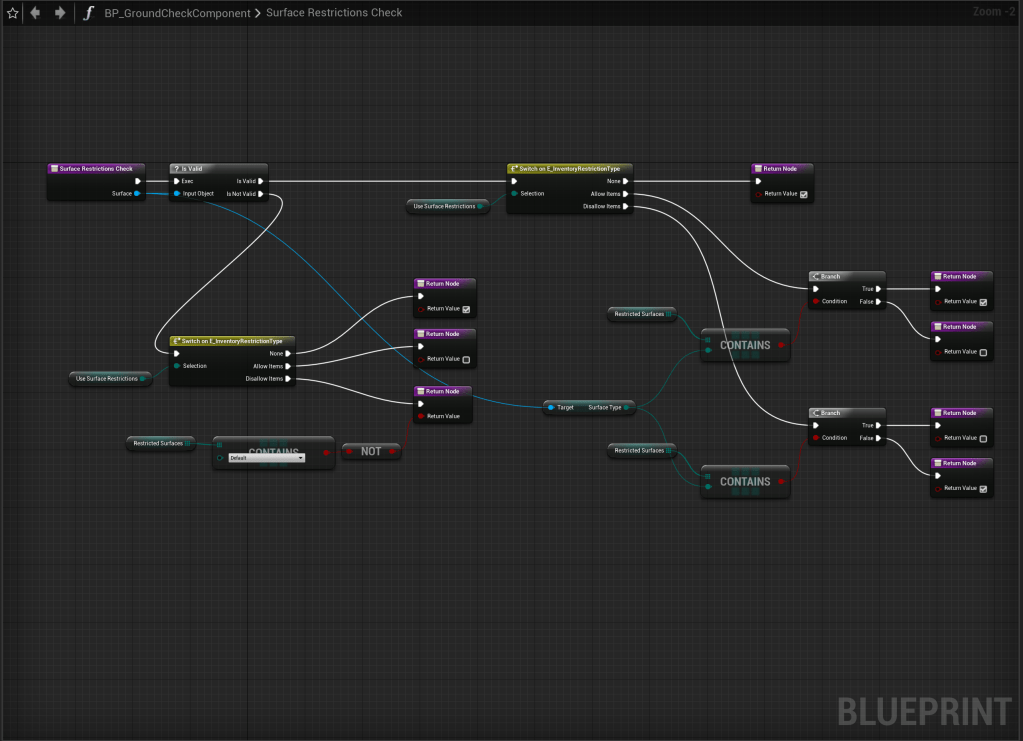Check Return Value on upper Branch's False Return Node
Viewport: 1023px width, 741px height.
pos(983,352)
